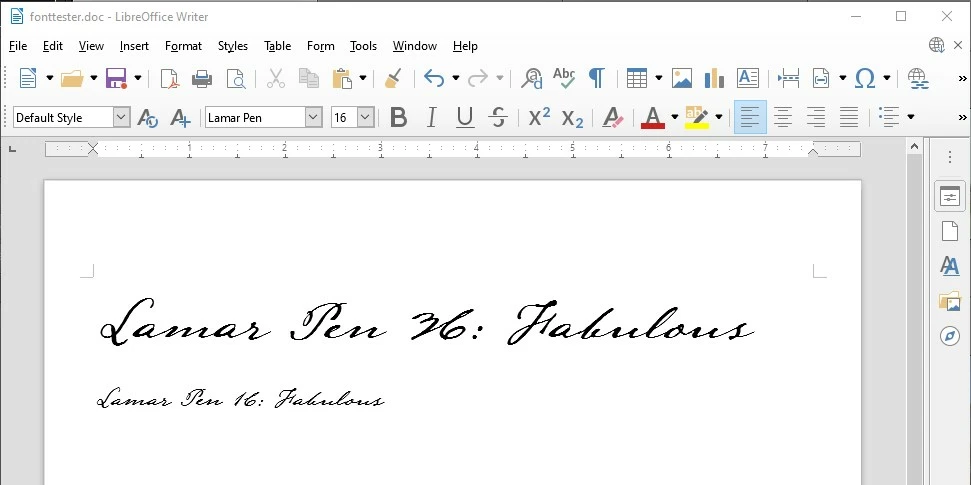
Task: Open the Tools menu
Action: [x=363, y=46]
